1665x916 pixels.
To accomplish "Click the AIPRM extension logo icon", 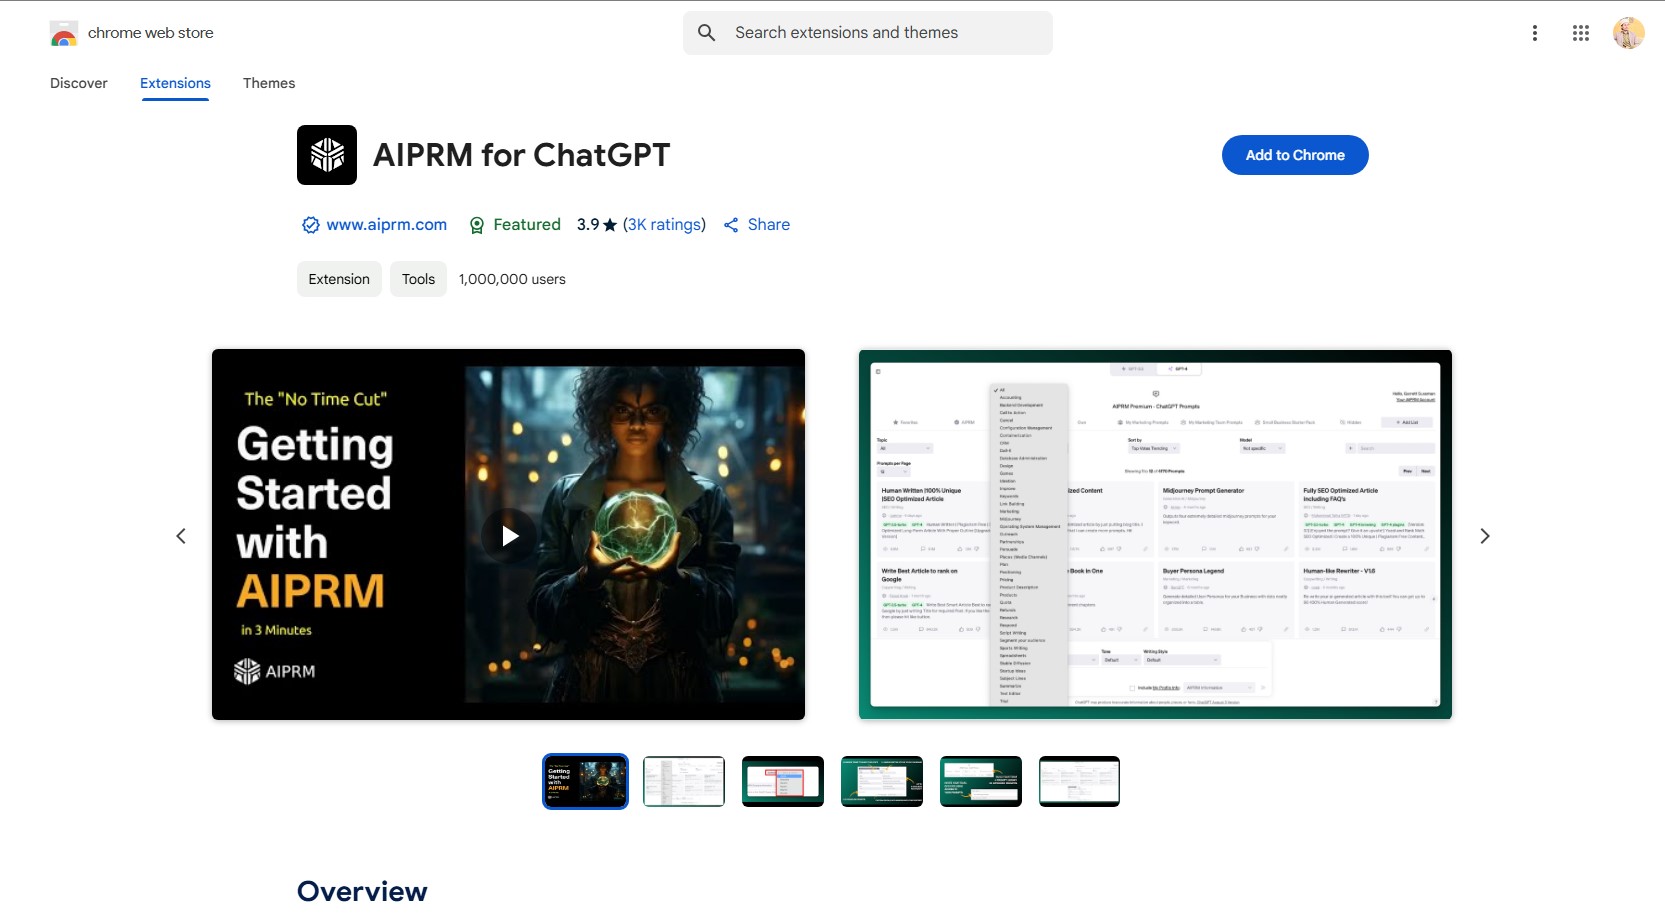I will [327, 155].
